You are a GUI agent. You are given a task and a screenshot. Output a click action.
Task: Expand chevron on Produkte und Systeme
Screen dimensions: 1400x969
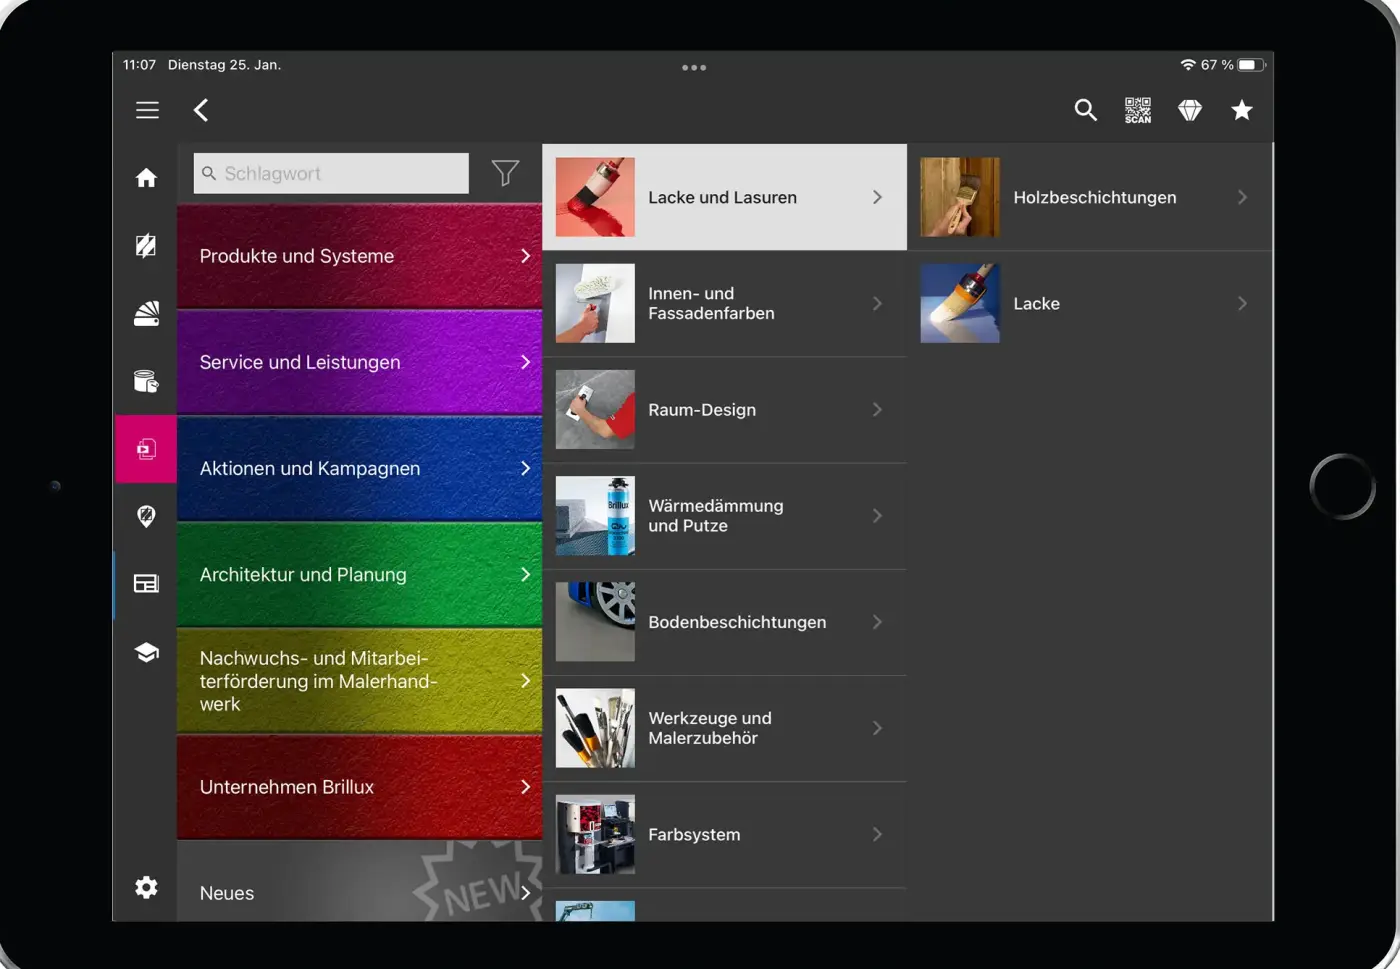[x=525, y=256]
